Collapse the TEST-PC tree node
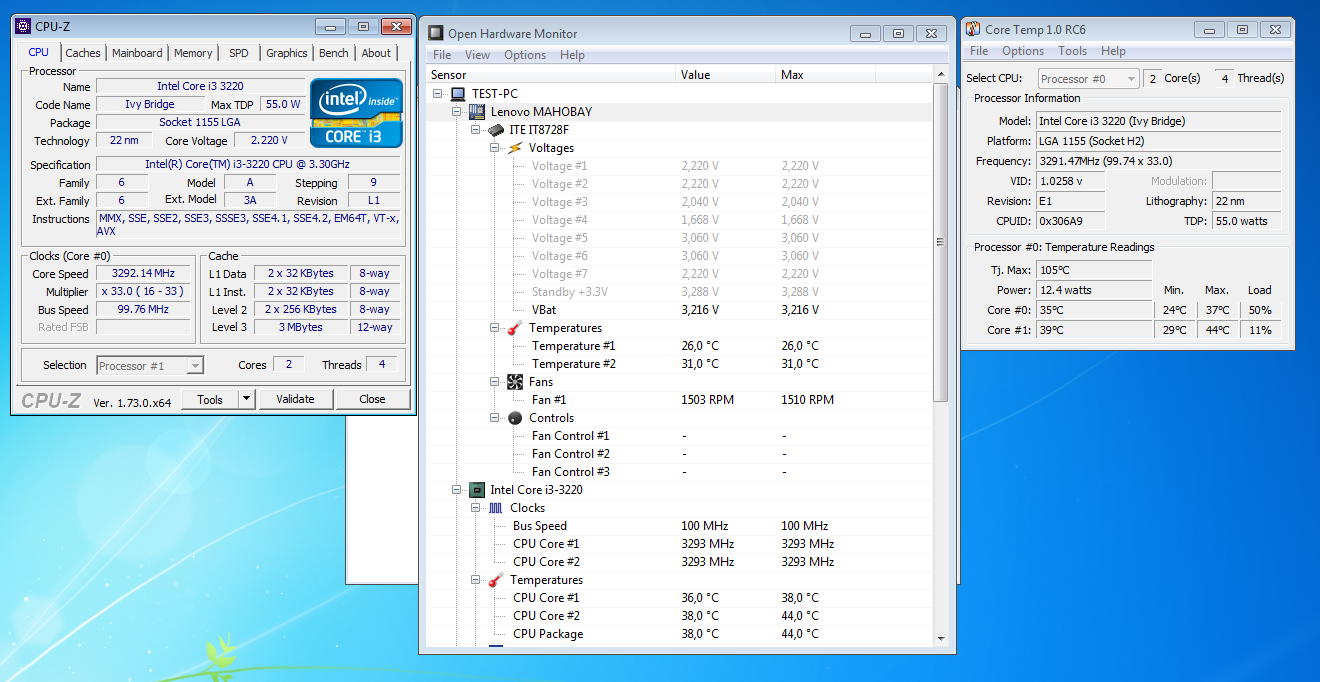This screenshot has height=682, width=1320. (x=438, y=94)
